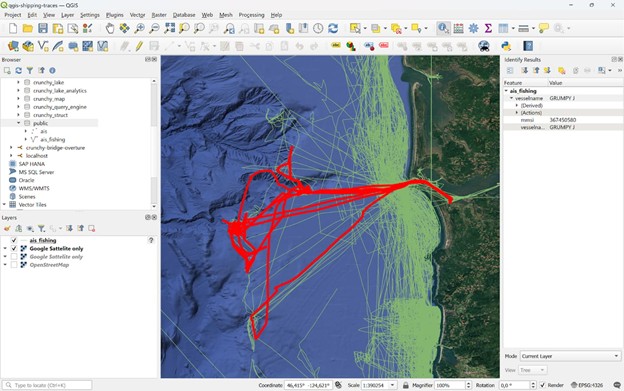Open the Python Console icon
This screenshot has width=624, height=391.
pyautogui.click(x=506, y=46)
